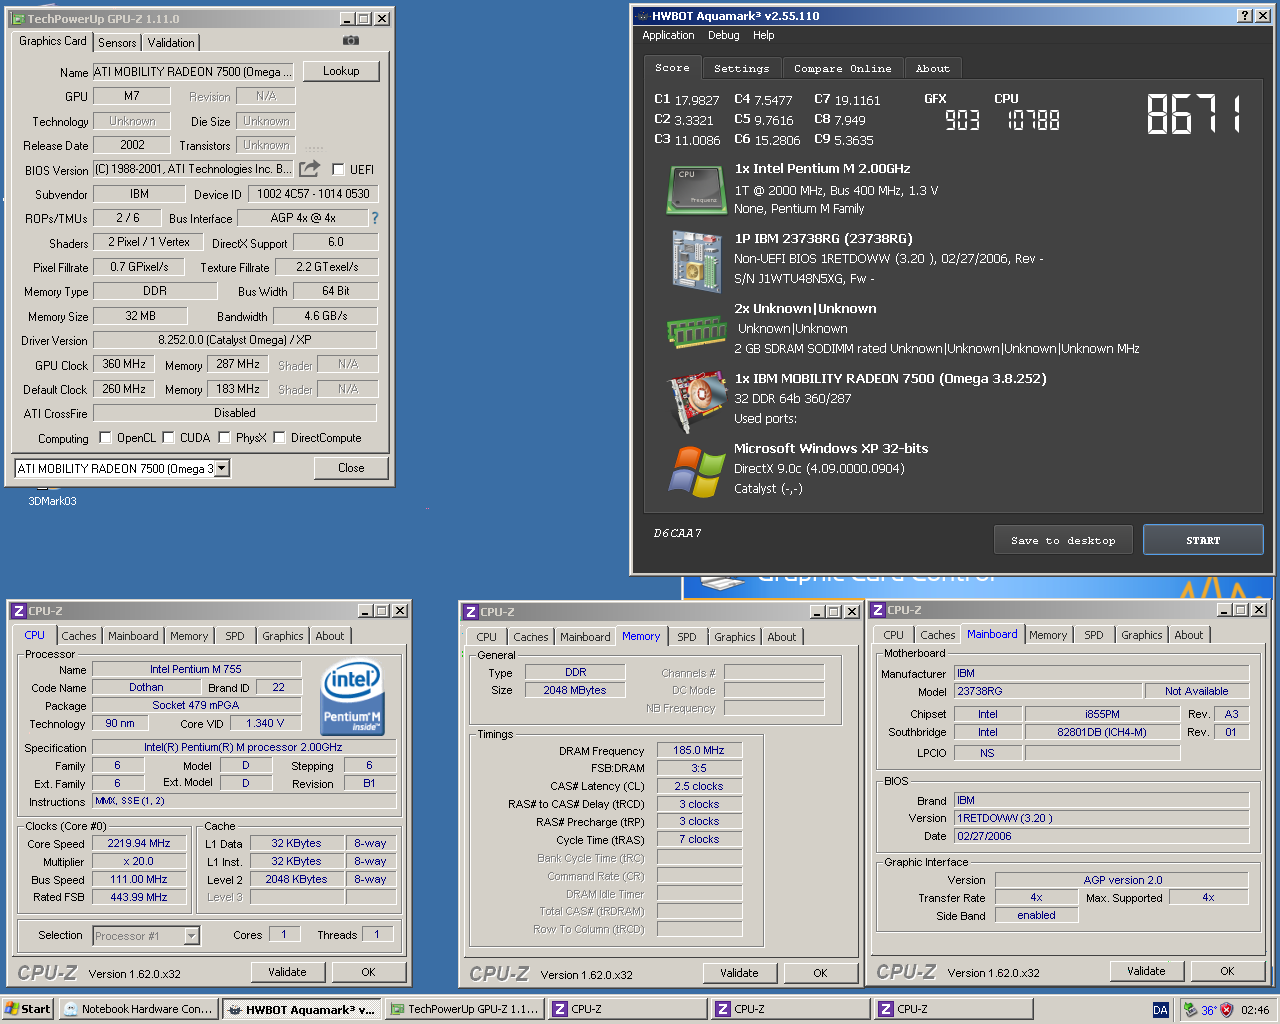Click the GPU Clock 360 MHz field
The width and height of the screenshot is (1280, 1024).
tap(124, 364)
